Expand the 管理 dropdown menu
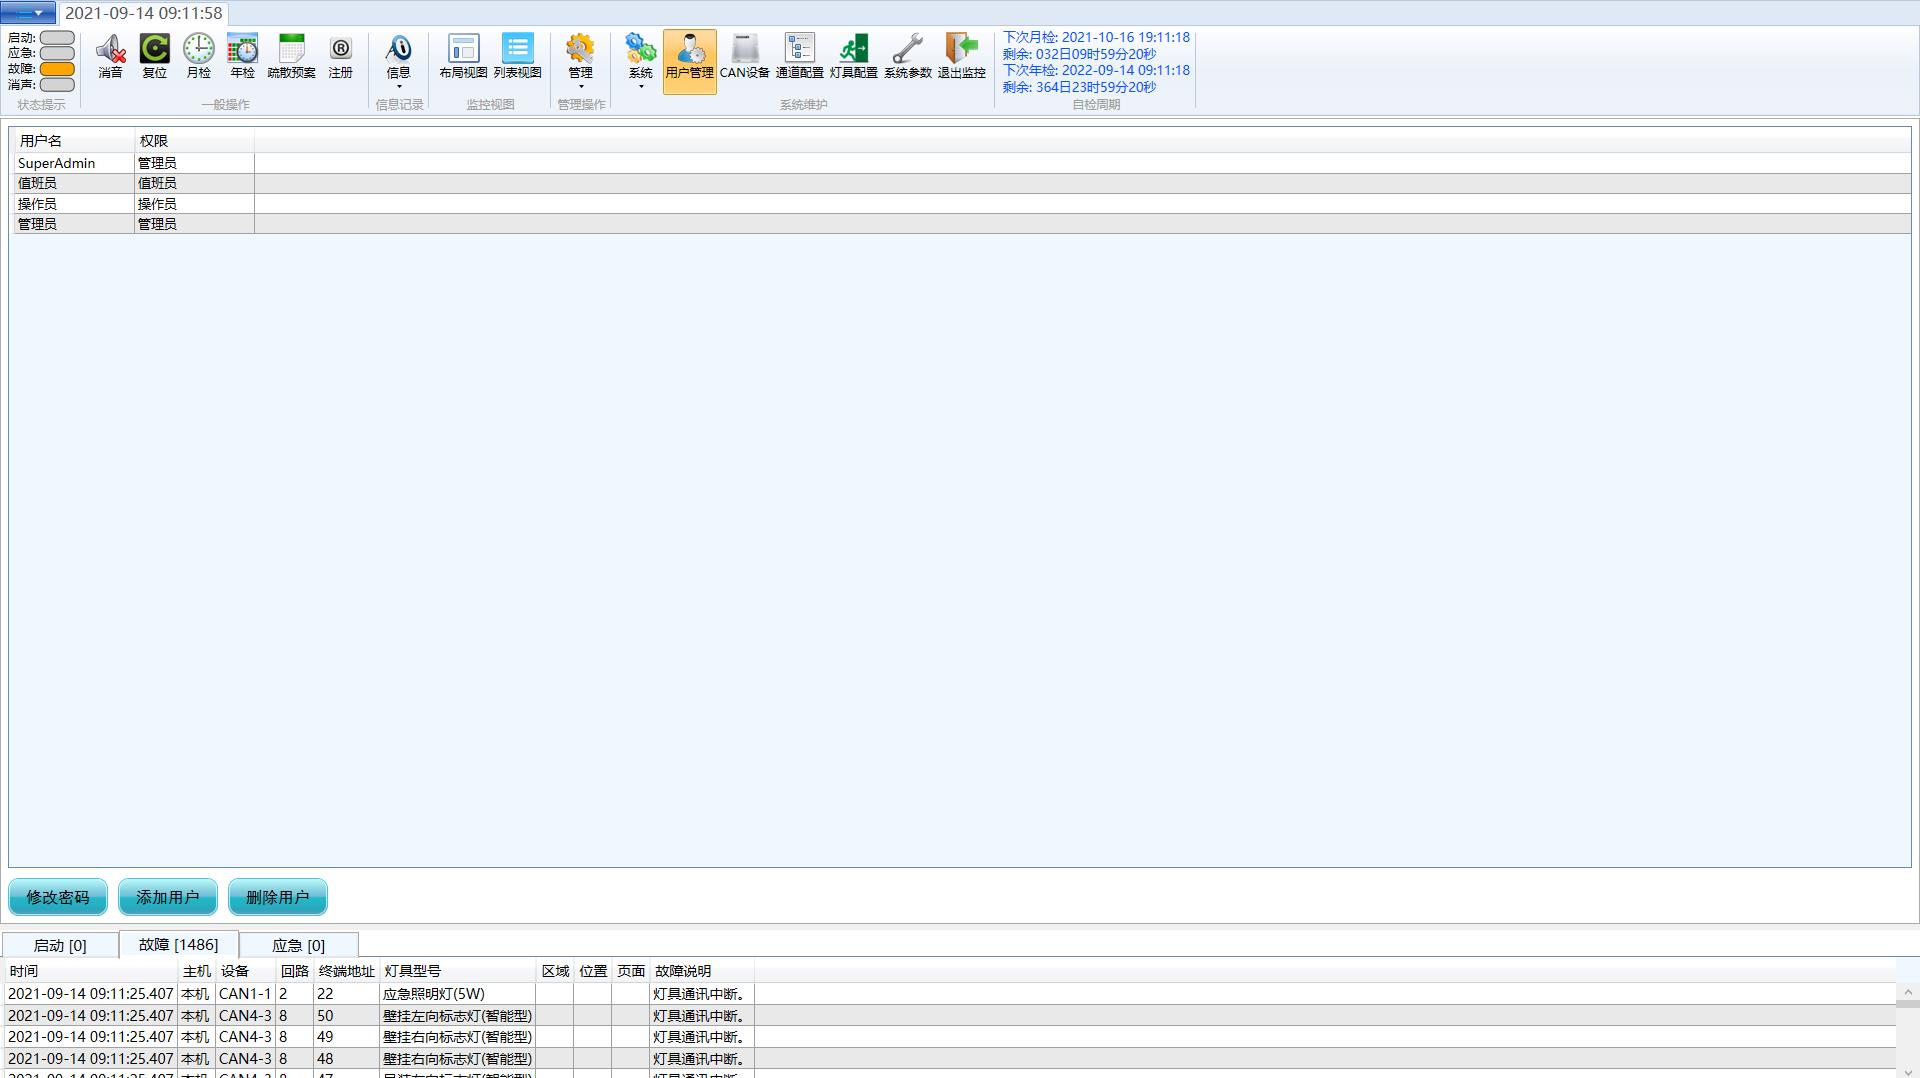 [580, 62]
